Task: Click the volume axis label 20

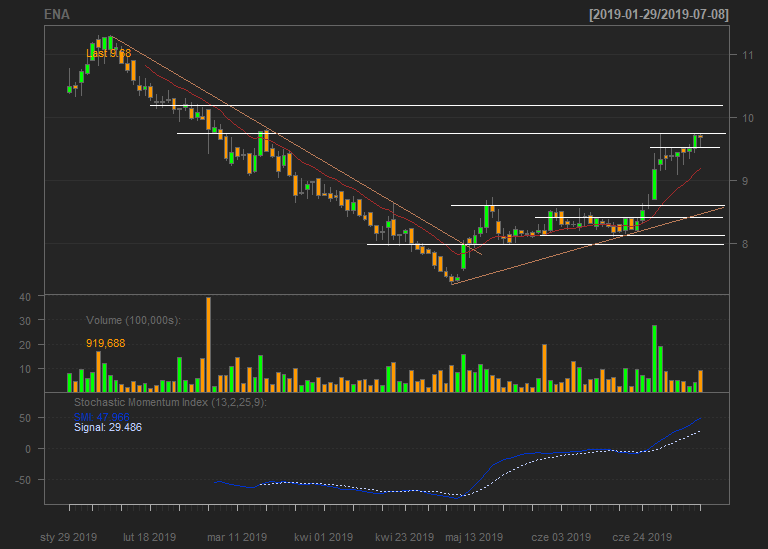Action: (x=25, y=345)
